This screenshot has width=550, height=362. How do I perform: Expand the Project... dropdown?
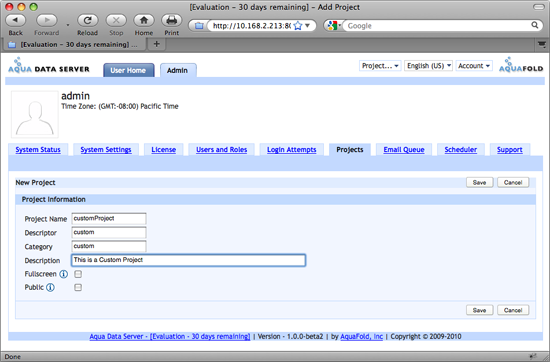pyautogui.click(x=380, y=66)
